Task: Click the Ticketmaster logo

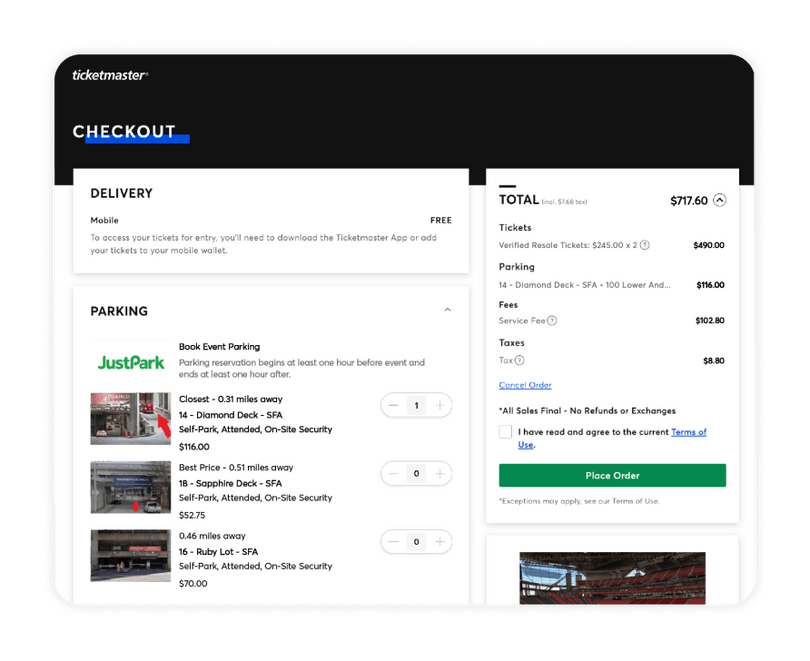Action: pos(110,75)
